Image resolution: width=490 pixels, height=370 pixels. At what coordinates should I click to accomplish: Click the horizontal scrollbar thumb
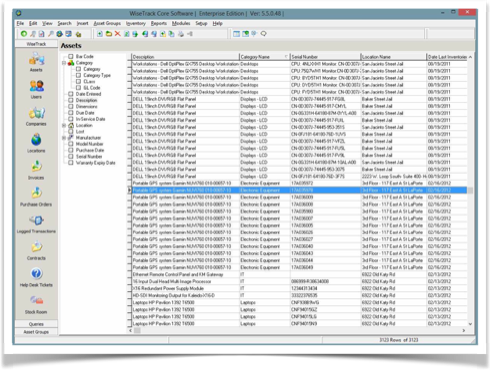pyautogui.click(x=137, y=330)
